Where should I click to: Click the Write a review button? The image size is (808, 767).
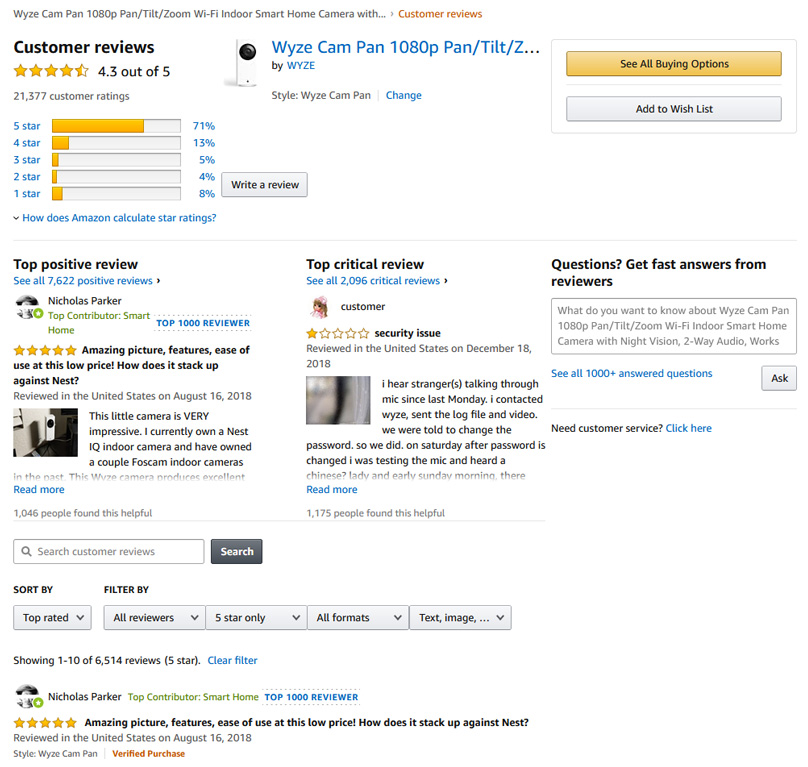265,185
